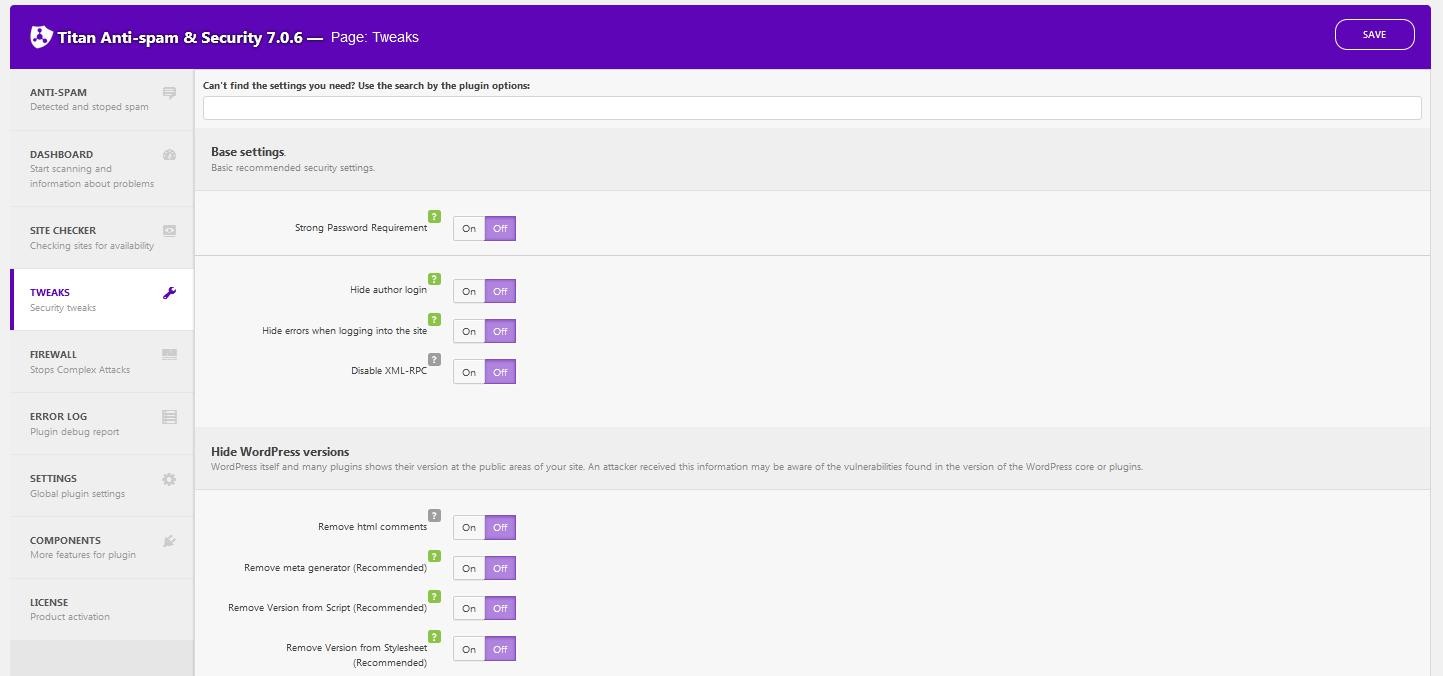Turn On Remove Version from Script
The width and height of the screenshot is (1443, 676).
click(x=469, y=608)
